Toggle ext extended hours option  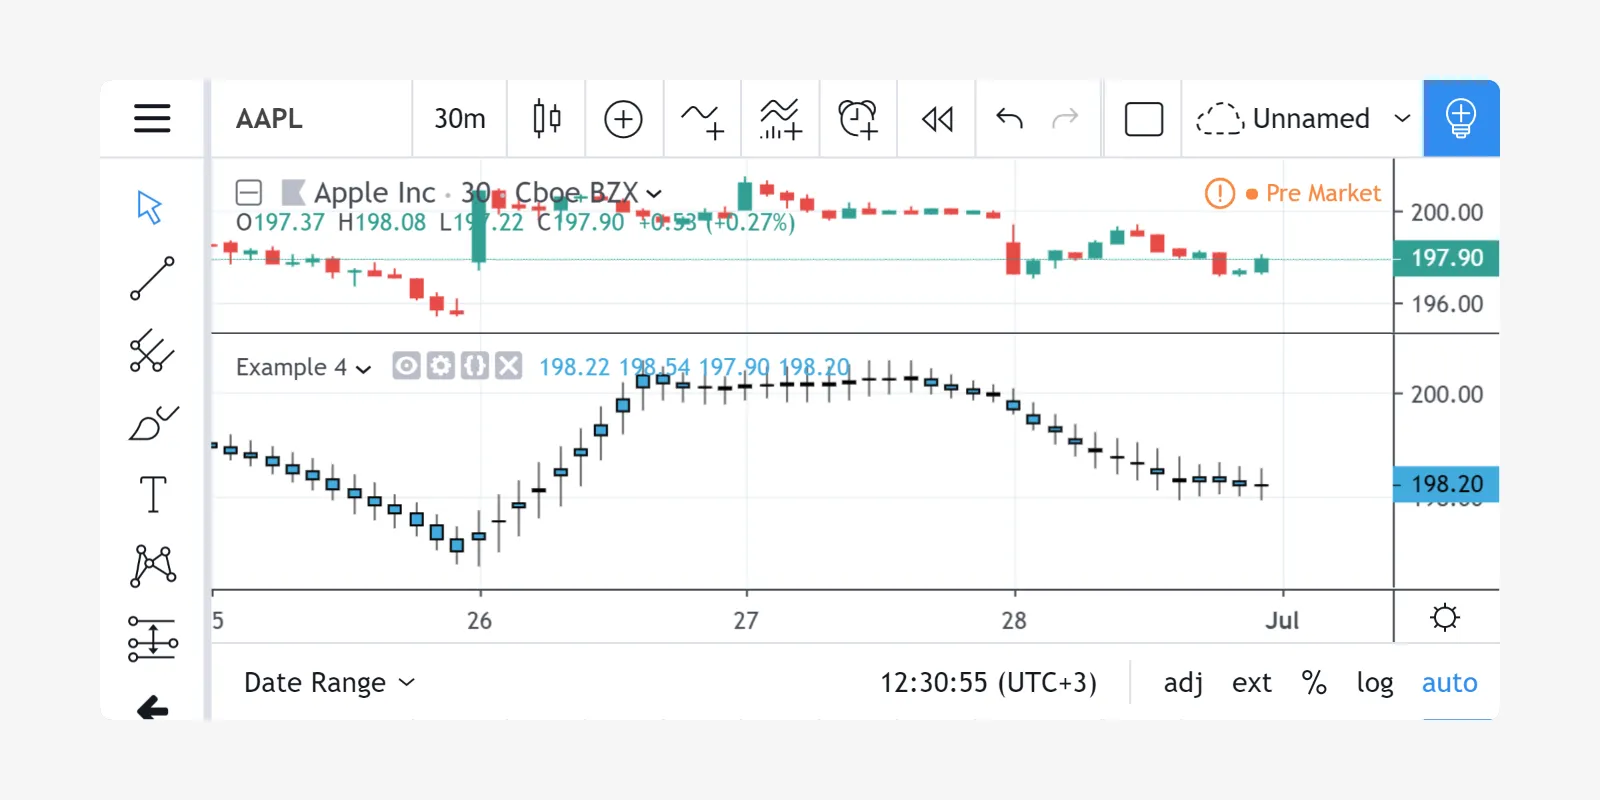[x=1252, y=682]
